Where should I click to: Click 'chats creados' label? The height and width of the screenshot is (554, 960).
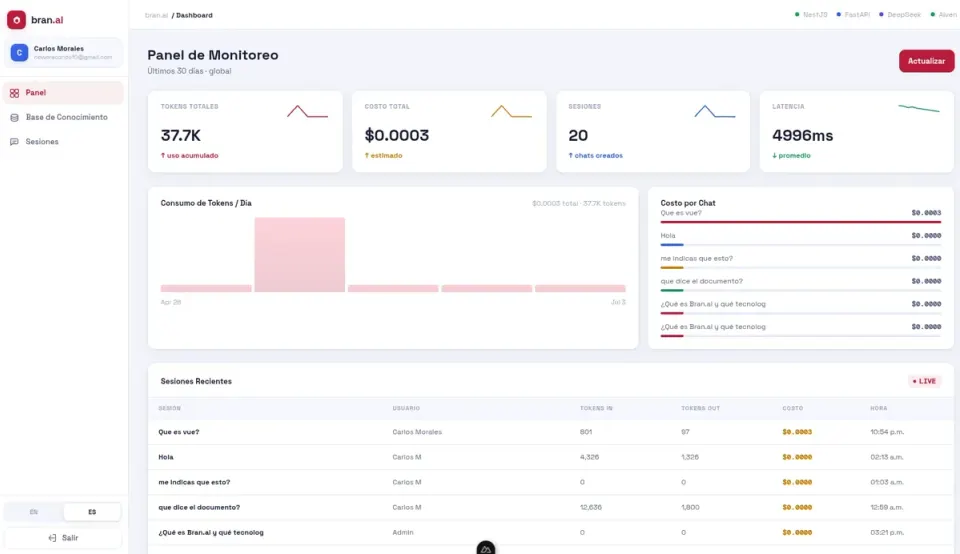(598, 155)
